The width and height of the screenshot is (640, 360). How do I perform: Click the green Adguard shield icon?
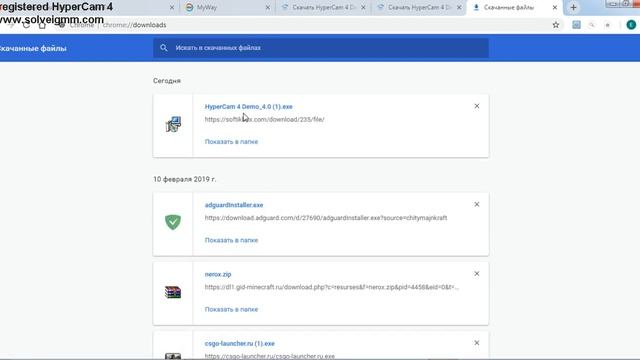coord(173,222)
